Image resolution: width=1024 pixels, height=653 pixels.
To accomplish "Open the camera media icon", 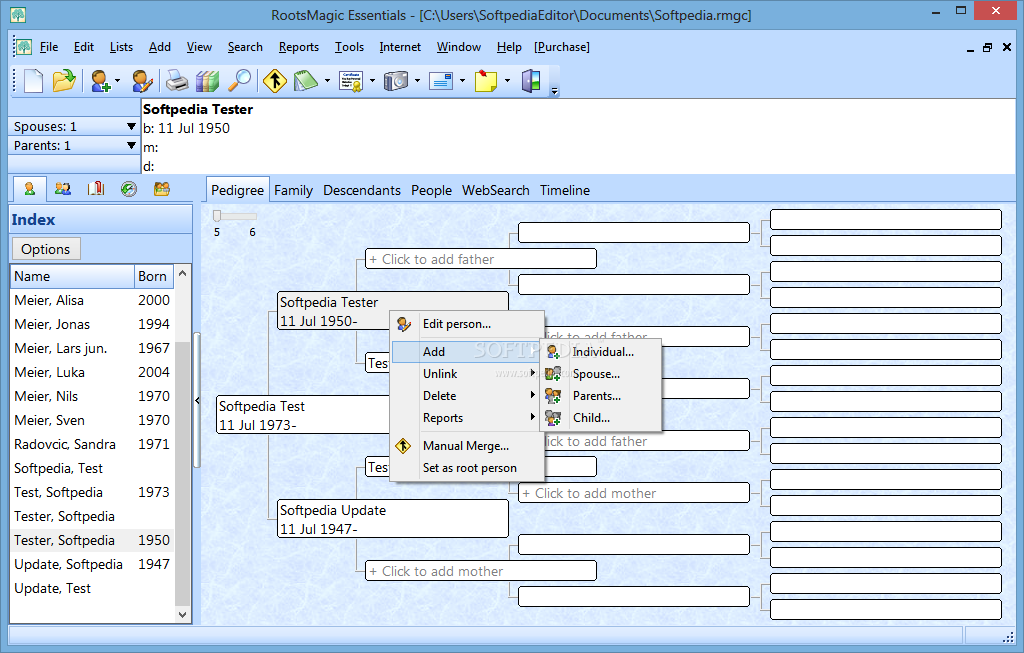I will point(396,81).
